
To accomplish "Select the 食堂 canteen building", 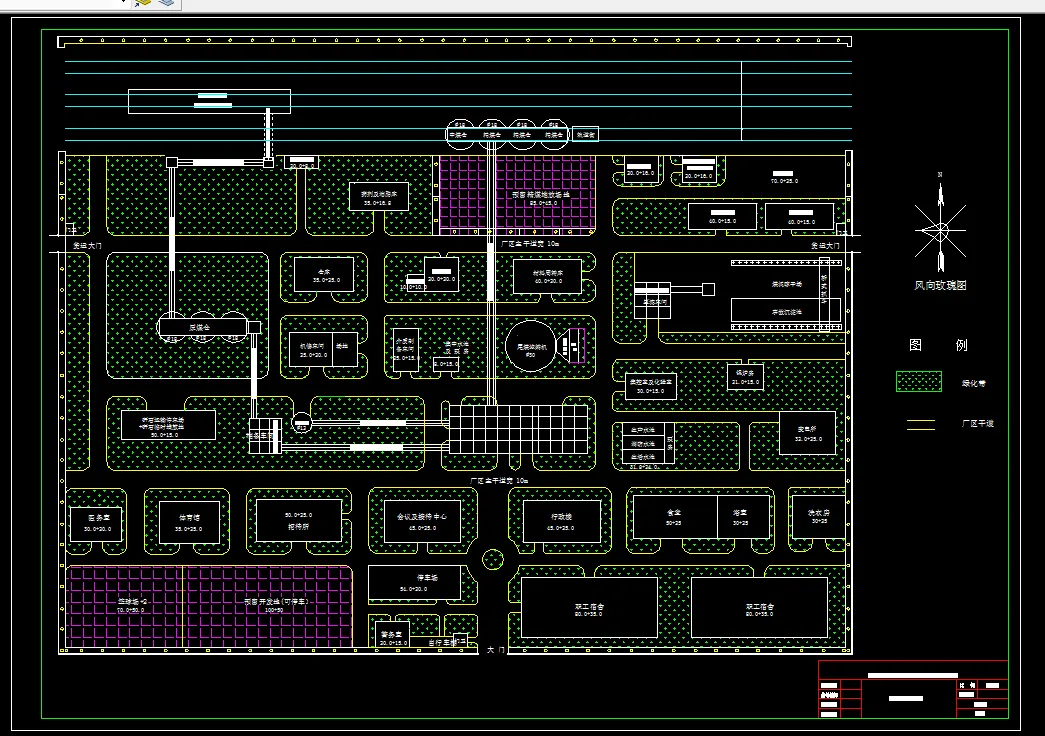I will point(674,518).
